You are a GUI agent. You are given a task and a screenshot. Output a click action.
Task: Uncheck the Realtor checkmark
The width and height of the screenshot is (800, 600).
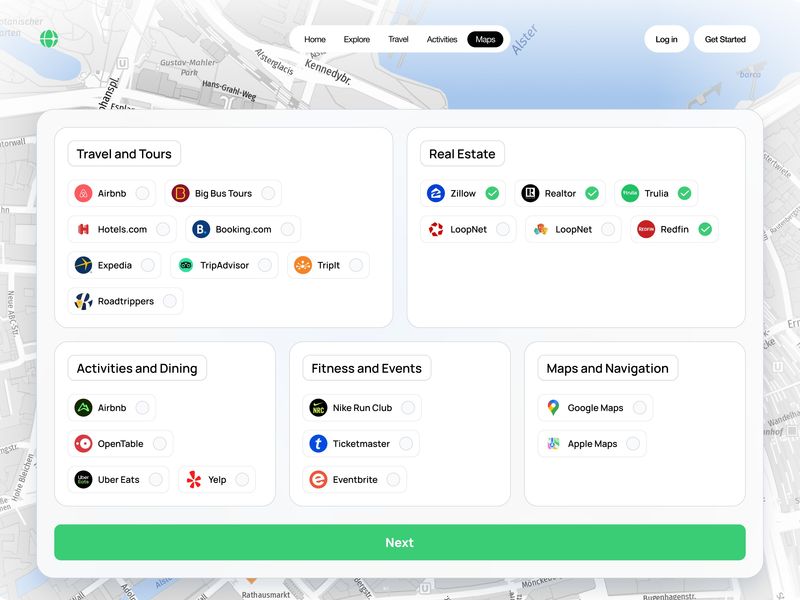tap(592, 193)
